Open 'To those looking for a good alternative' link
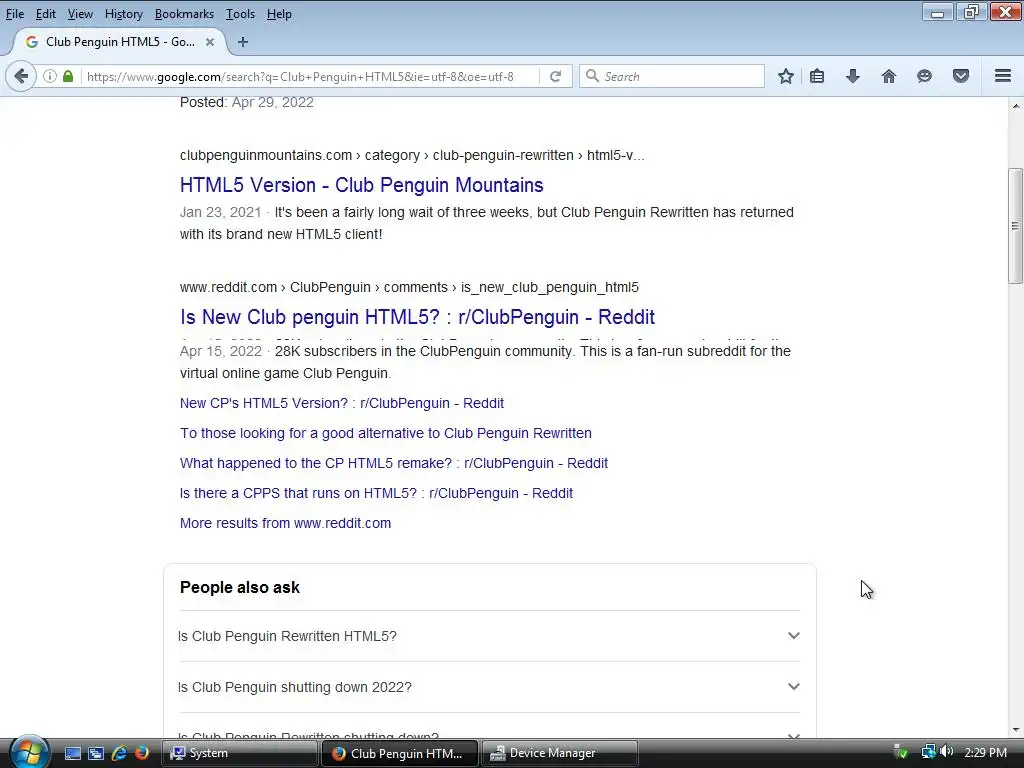Image resolution: width=1024 pixels, height=768 pixels. coord(385,433)
